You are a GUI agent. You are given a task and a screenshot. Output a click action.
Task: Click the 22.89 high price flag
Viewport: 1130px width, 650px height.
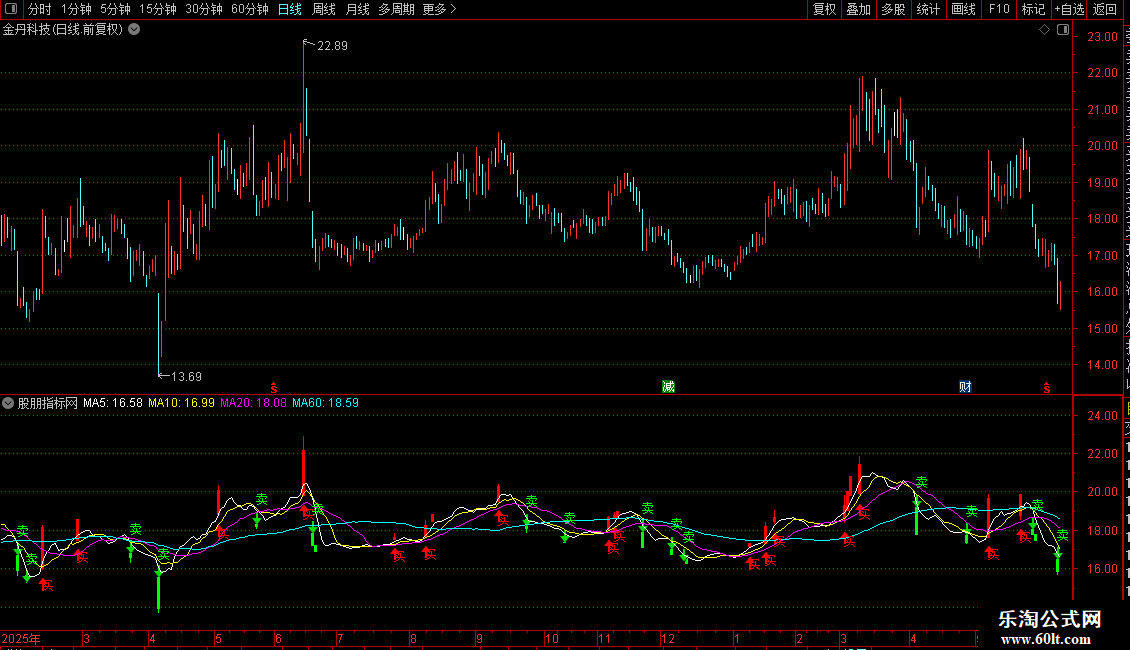point(326,45)
